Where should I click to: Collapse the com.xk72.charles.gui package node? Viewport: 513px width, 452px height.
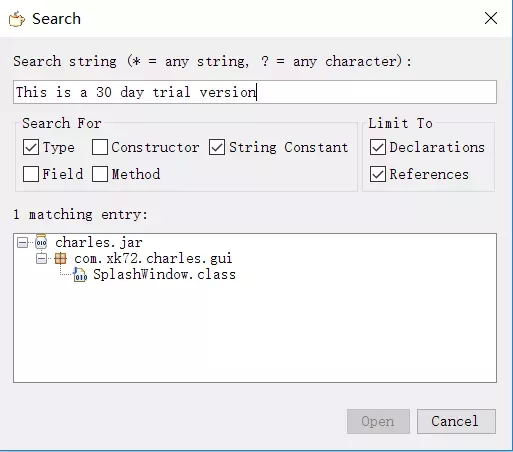pos(41,259)
